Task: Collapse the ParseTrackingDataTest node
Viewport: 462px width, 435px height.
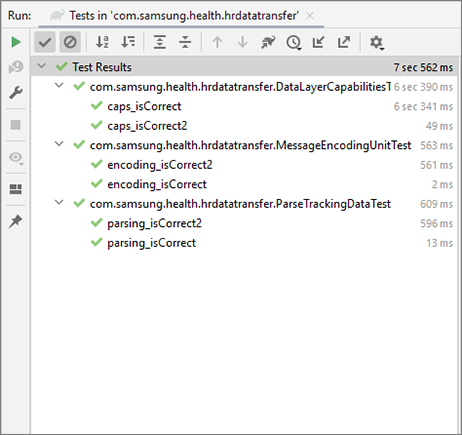Action: (x=59, y=202)
